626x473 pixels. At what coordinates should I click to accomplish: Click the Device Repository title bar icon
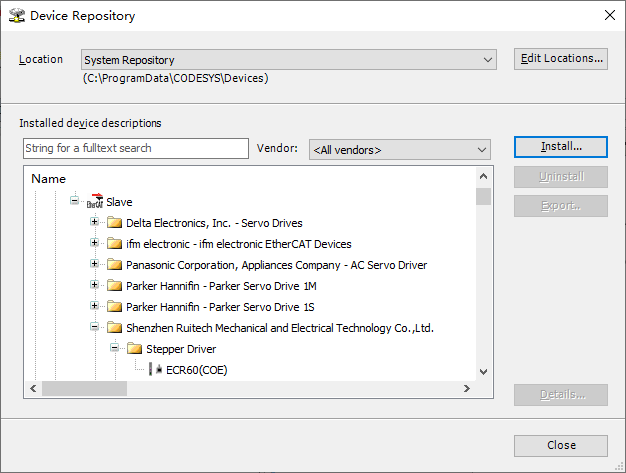click(17, 16)
